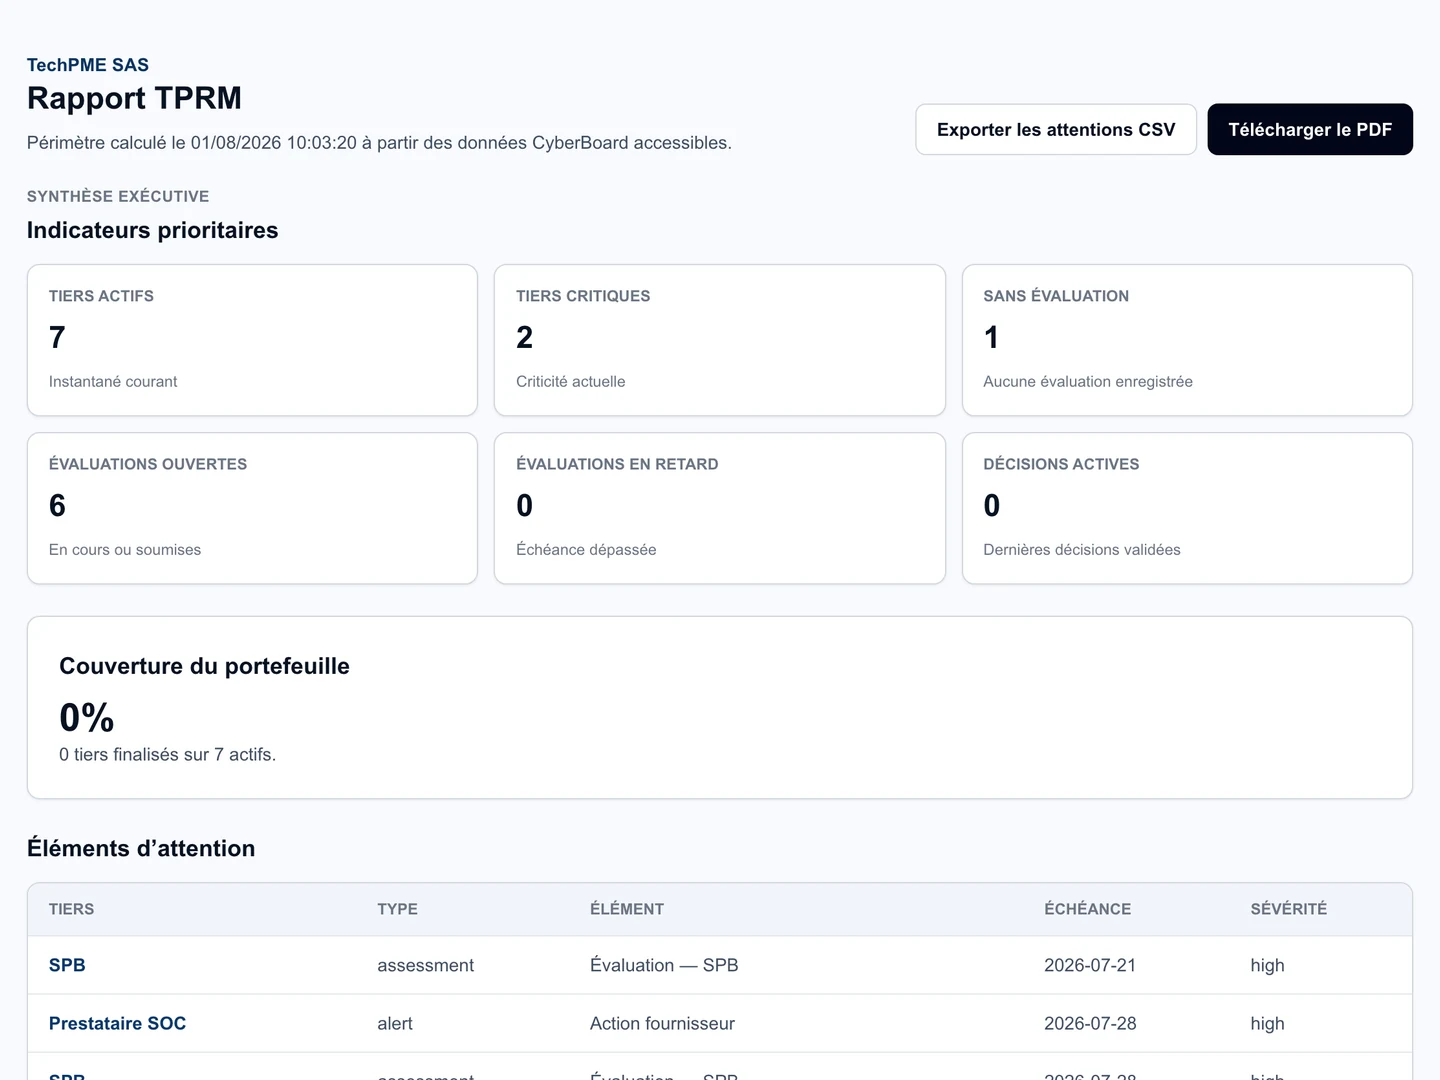The width and height of the screenshot is (1440, 1080).
Task: Click the Couverture du portefeuille heading
Action: [205, 666]
